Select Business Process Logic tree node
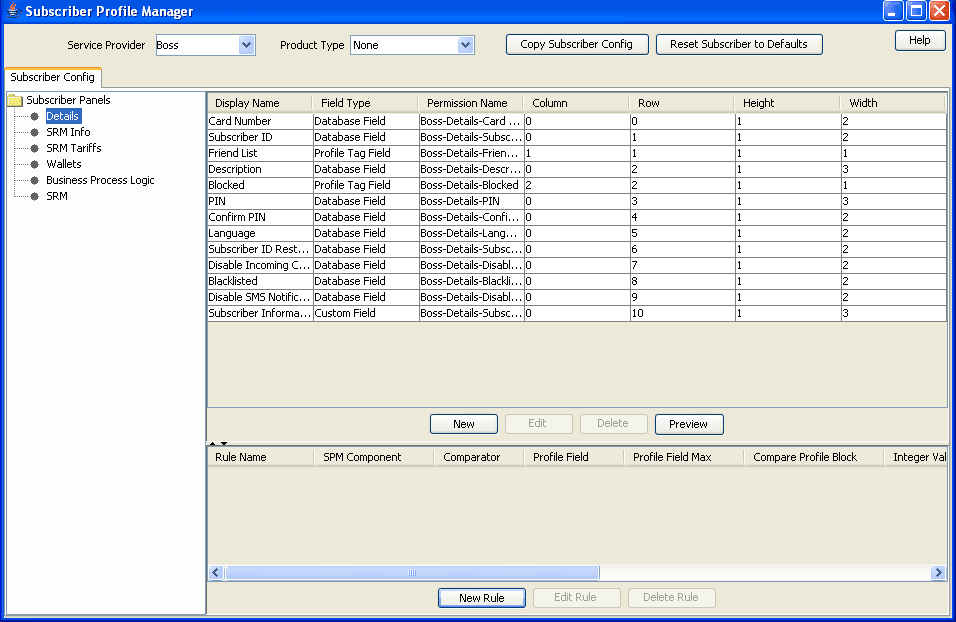 coord(100,180)
